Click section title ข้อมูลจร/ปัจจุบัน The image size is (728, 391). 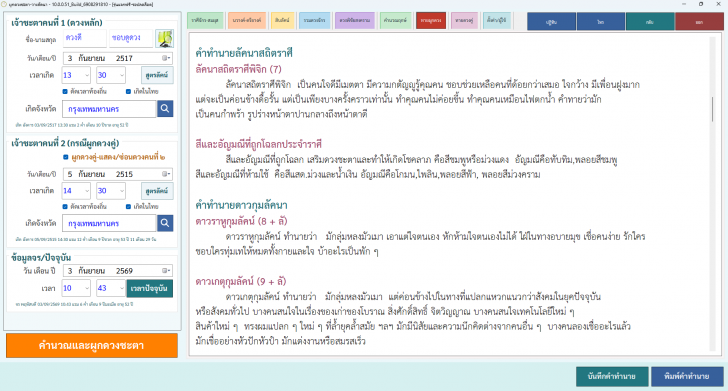pos(41,257)
